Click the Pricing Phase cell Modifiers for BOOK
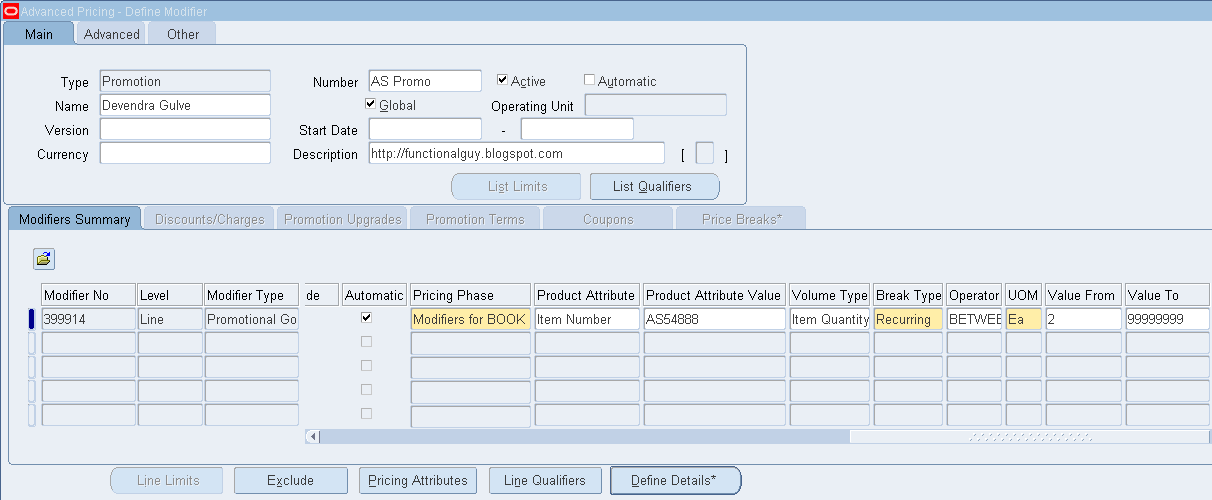Screen dimensions: 1212x500 coord(471,319)
